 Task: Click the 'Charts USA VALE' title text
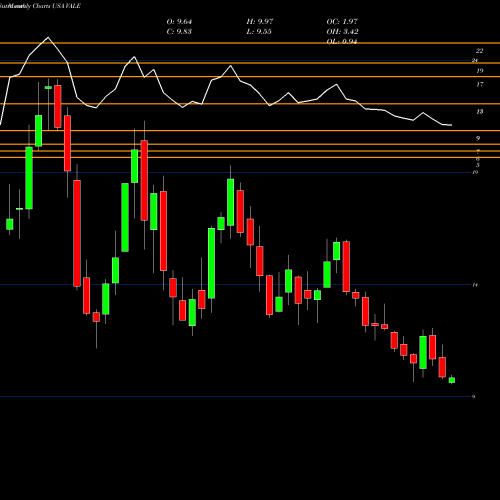pyautogui.click(x=57, y=6)
